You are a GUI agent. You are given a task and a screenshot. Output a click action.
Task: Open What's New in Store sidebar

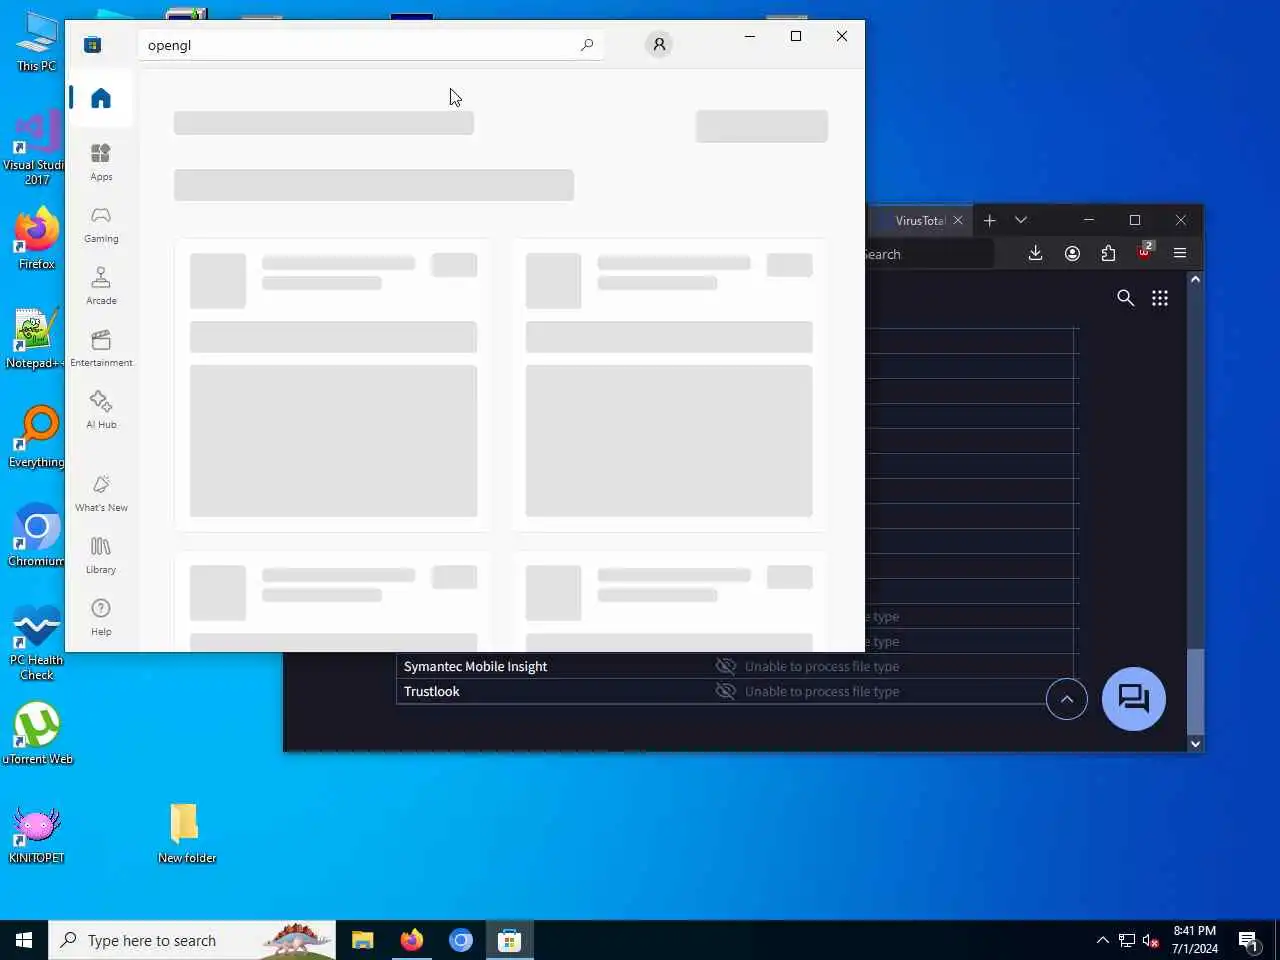[x=101, y=493]
